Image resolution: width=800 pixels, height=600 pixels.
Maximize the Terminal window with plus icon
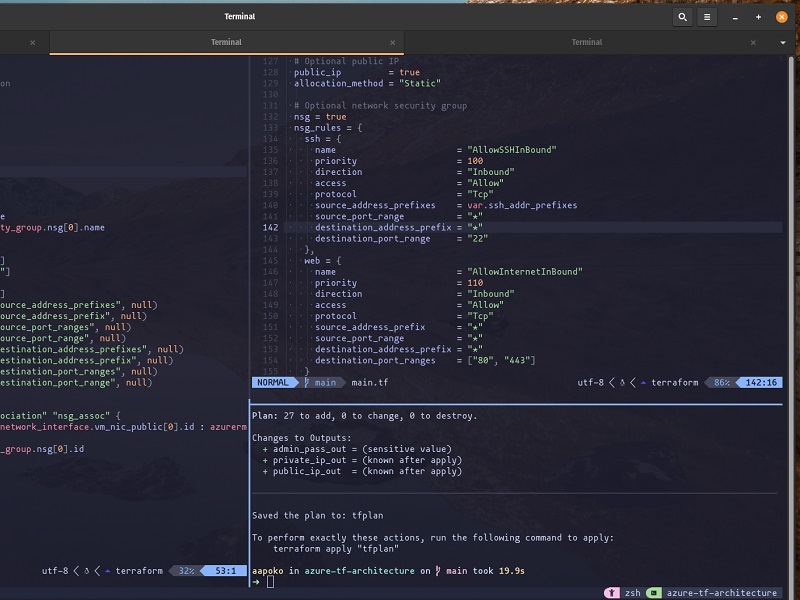click(759, 17)
